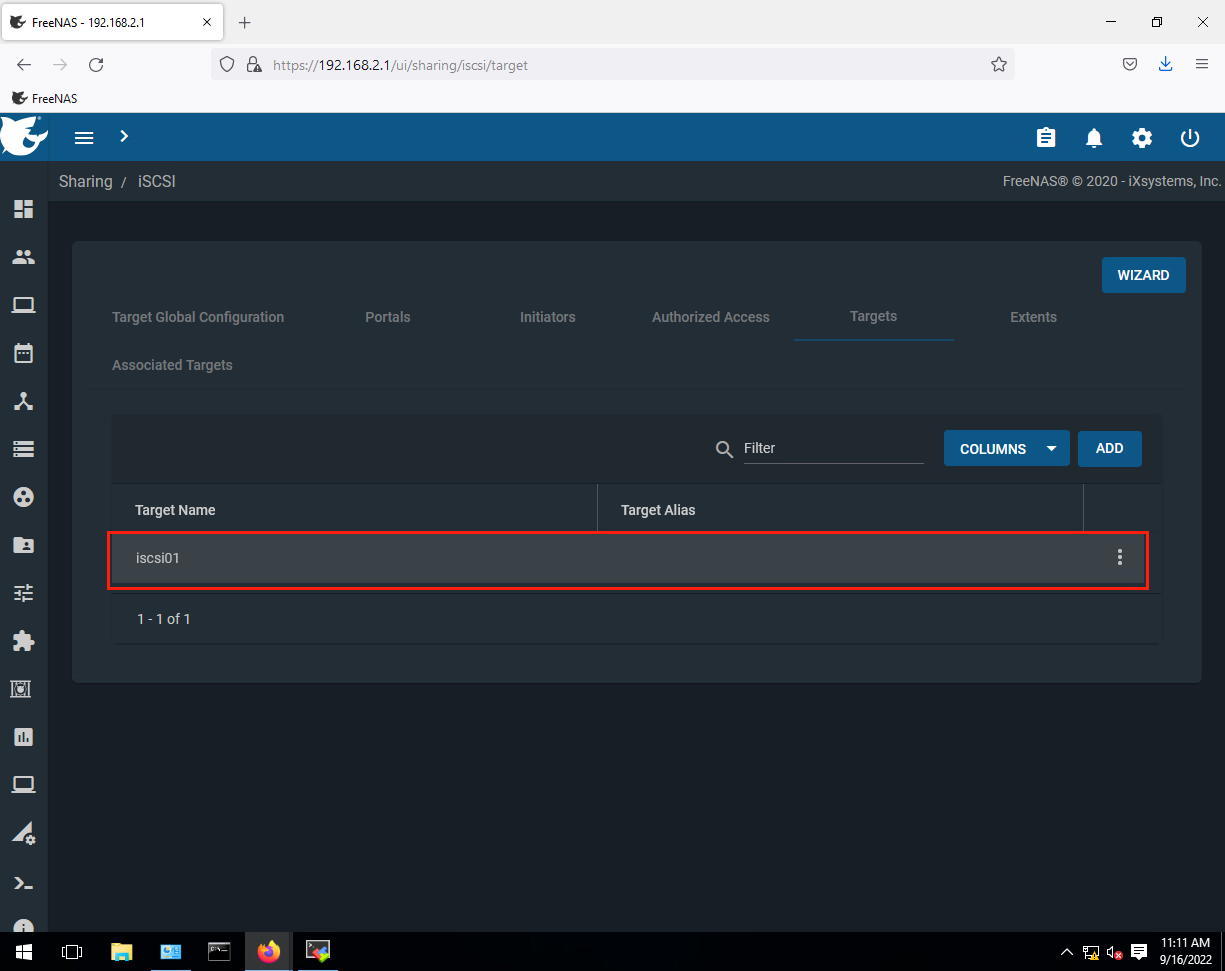This screenshot has height=971, width=1225.
Task: Expand the sidebar with the chevron arrow
Action: point(124,136)
